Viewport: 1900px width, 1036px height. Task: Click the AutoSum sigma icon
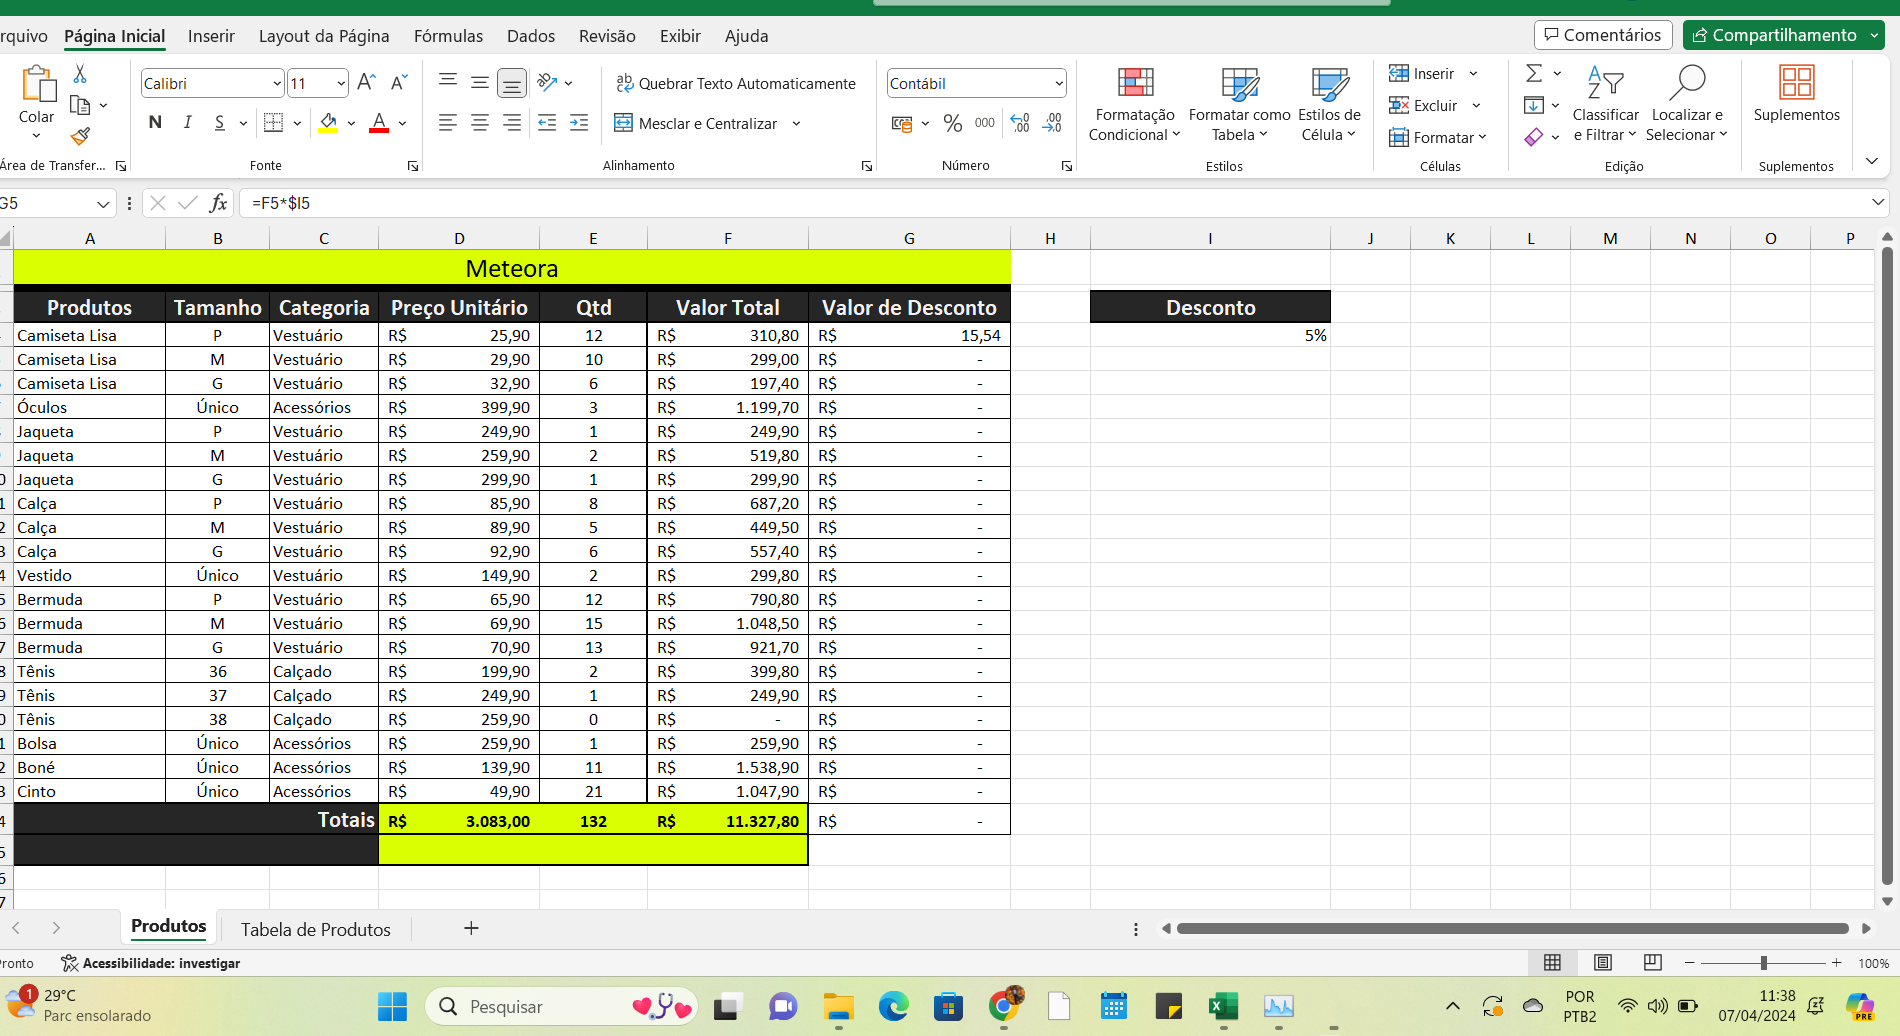coord(1534,73)
